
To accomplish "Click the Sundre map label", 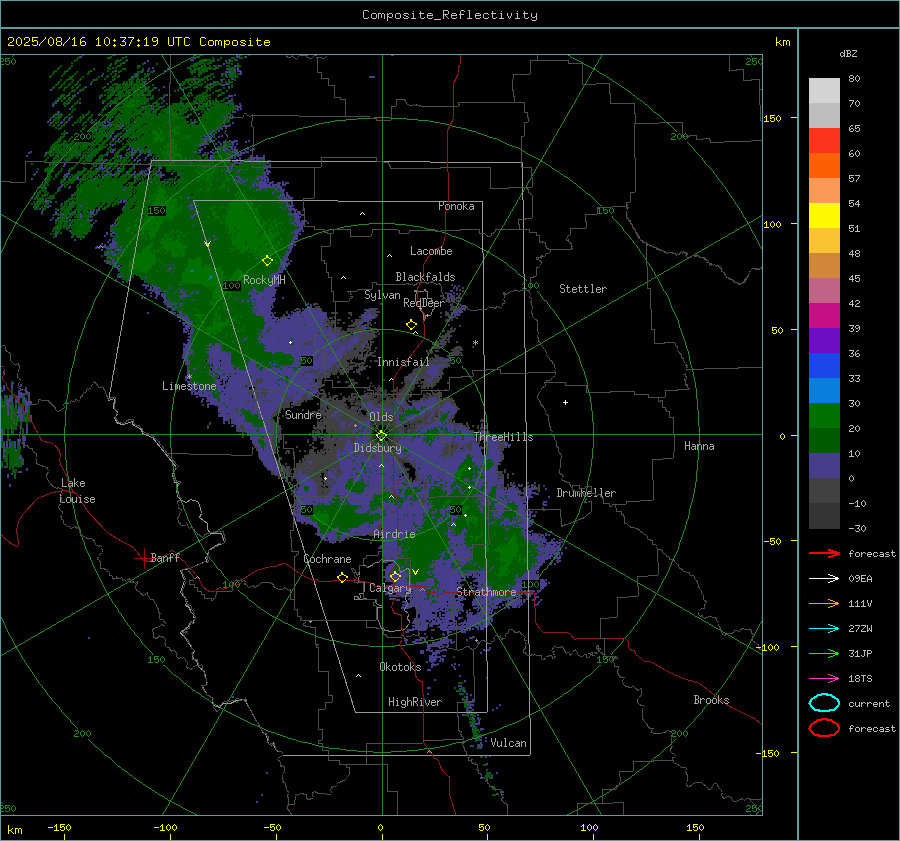I will coord(303,414).
